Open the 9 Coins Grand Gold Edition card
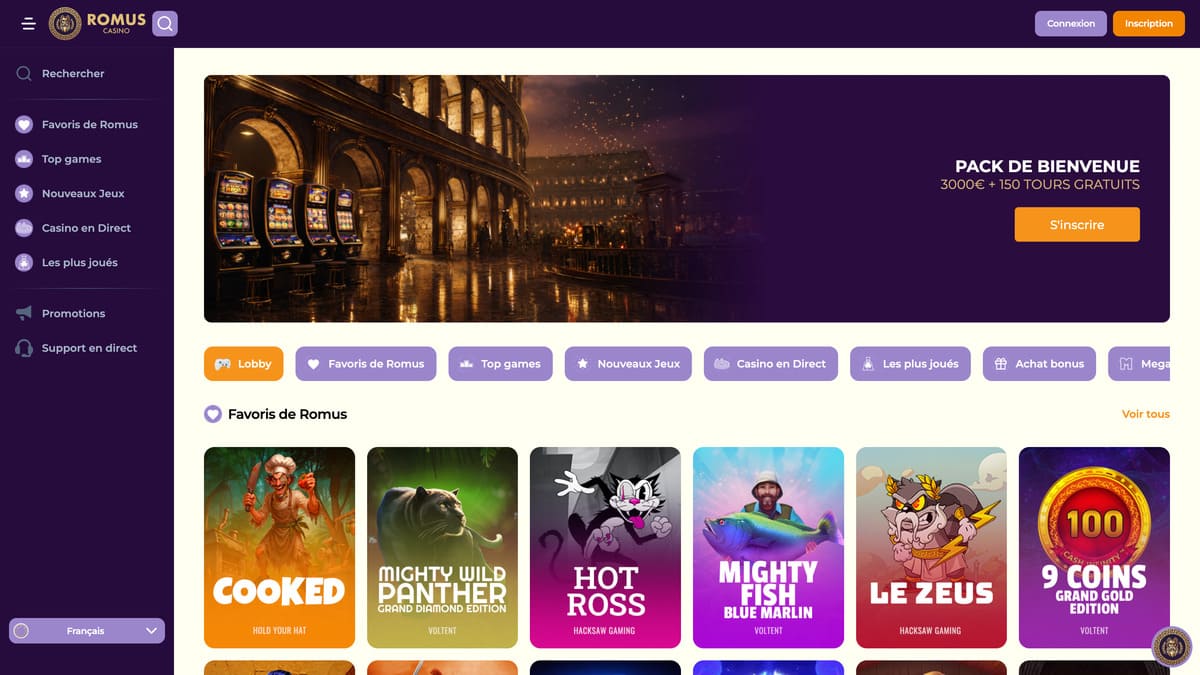The image size is (1200, 675). click(x=1094, y=547)
